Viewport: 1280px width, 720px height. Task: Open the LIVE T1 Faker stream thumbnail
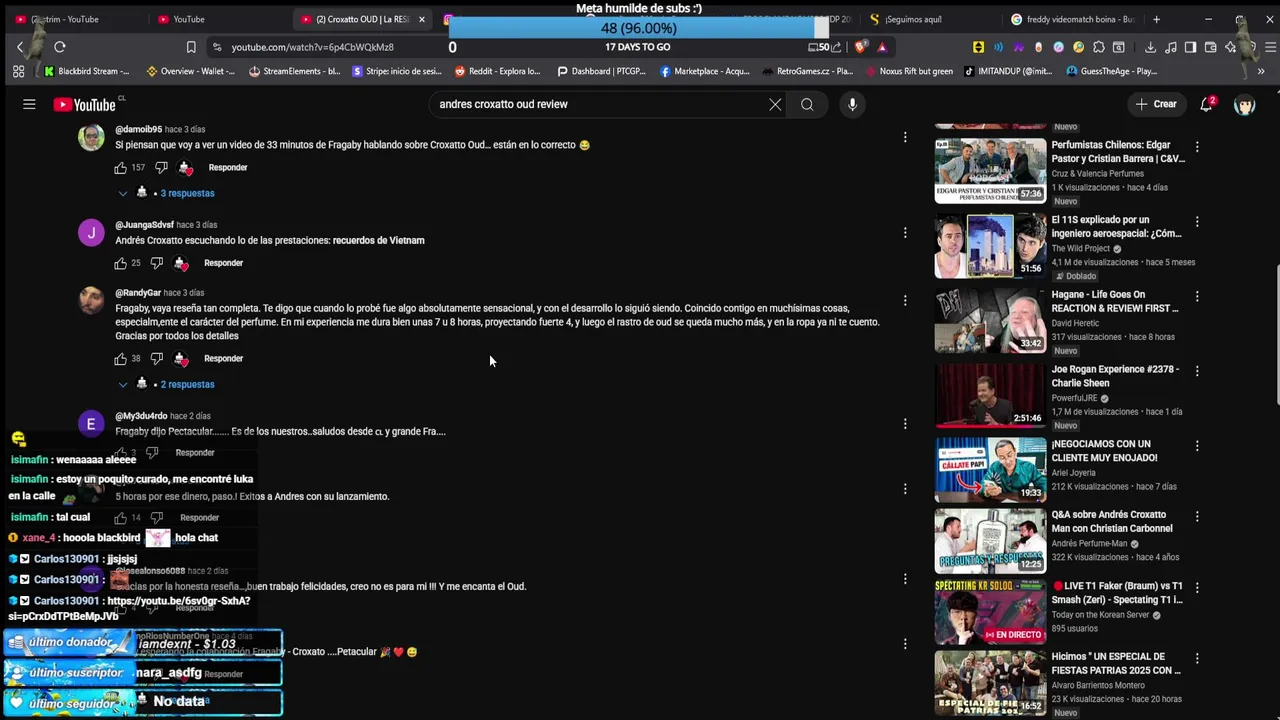coord(990,611)
